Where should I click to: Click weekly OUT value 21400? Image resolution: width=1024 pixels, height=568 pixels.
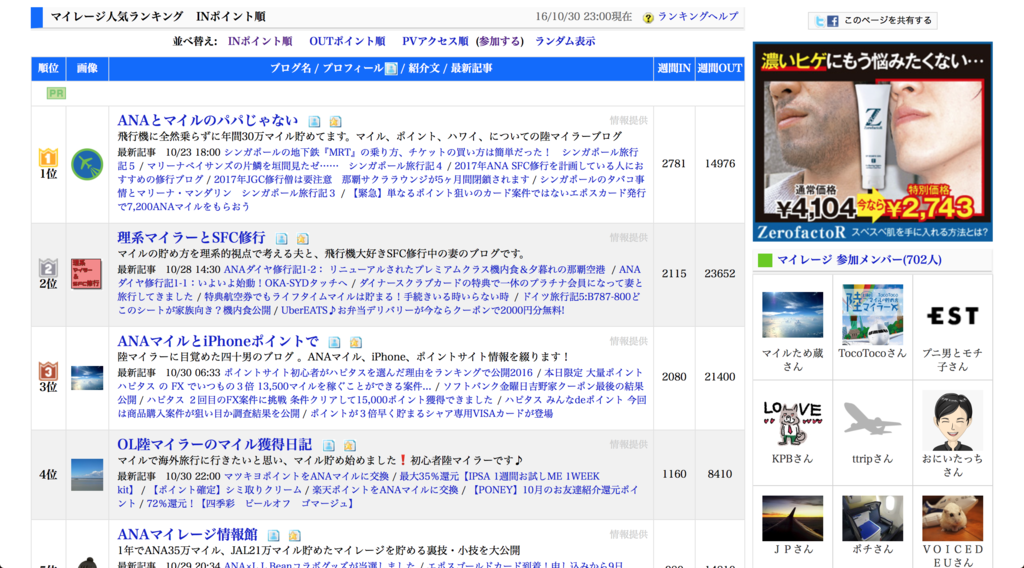pos(720,377)
